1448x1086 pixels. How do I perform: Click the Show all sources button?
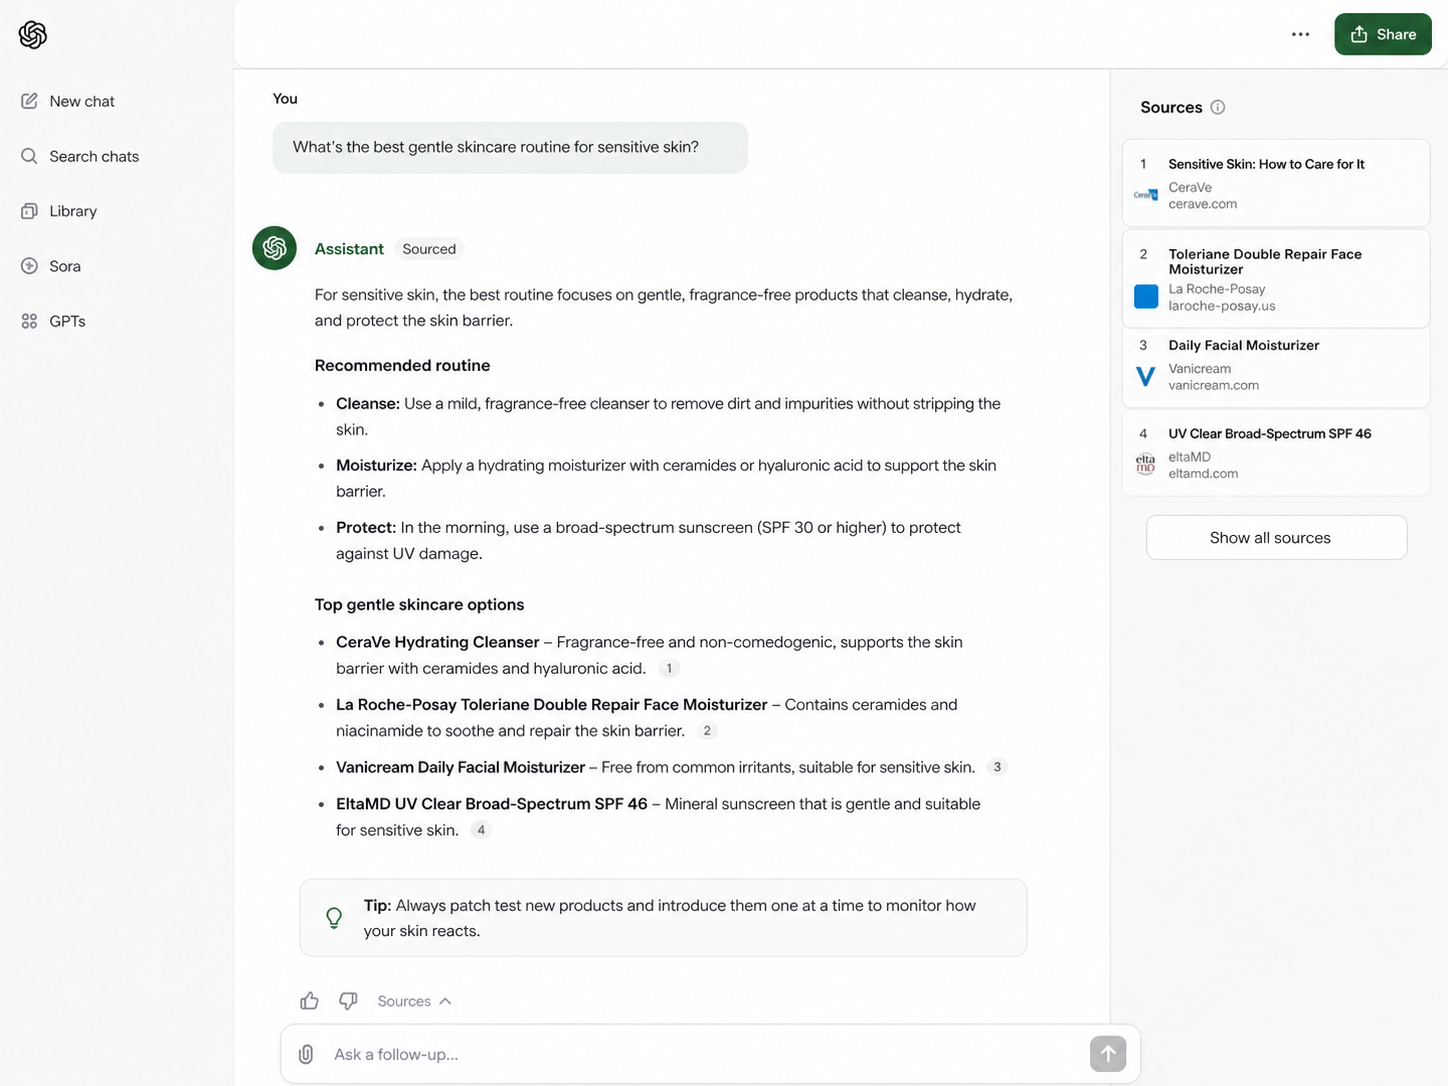click(x=1276, y=538)
